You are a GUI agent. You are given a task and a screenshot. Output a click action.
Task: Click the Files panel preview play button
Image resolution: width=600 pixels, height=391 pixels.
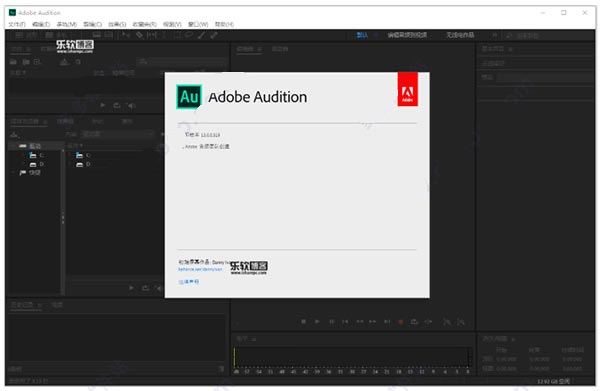coord(103,105)
